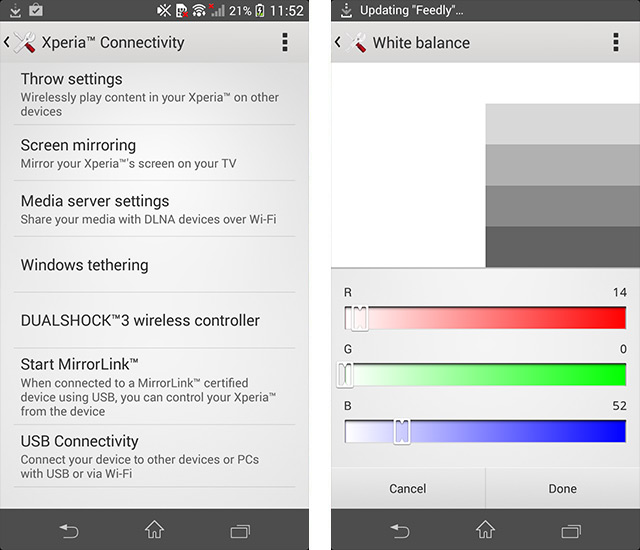This screenshot has width=640, height=550.
Task: Tap the Play Store bag notification icon
Action: [x=36, y=10]
